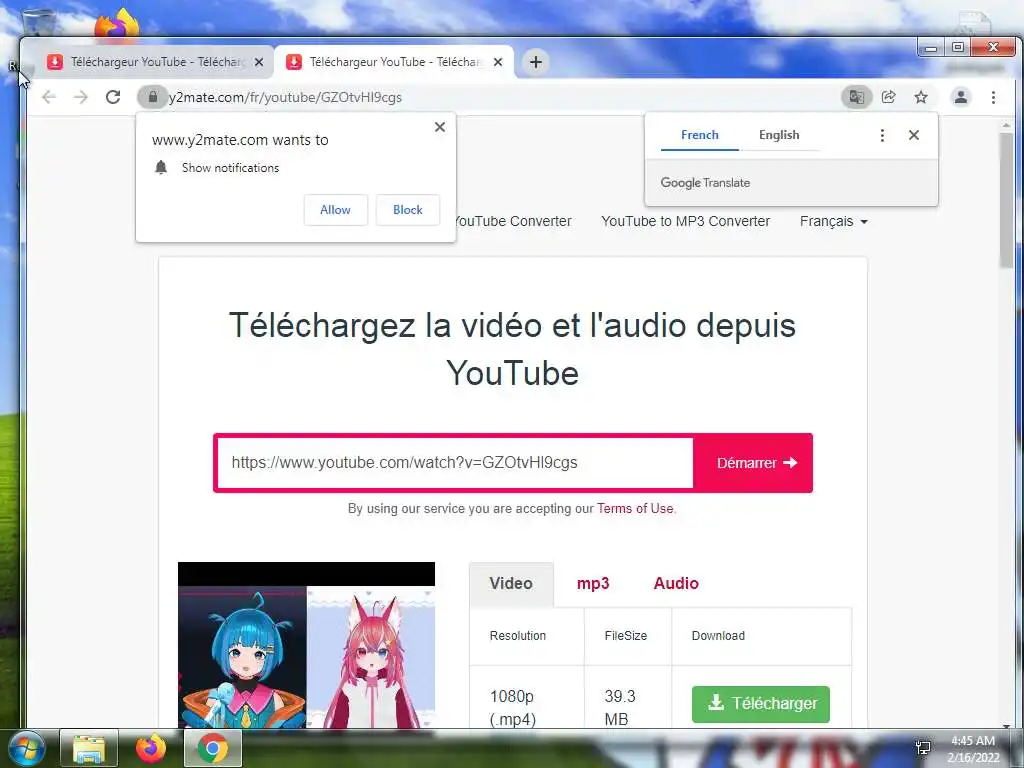1024x768 pixels.
Task: Open the YouTube to MP3 Converter link
Action: pyautogui.click(x=686, y=221)
